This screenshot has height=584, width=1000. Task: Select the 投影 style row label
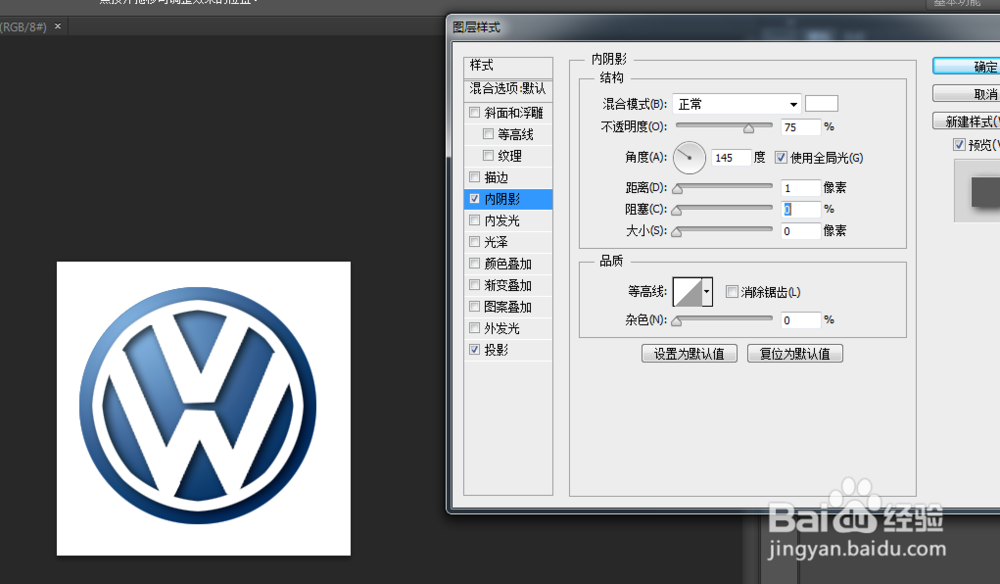(496, 350)
